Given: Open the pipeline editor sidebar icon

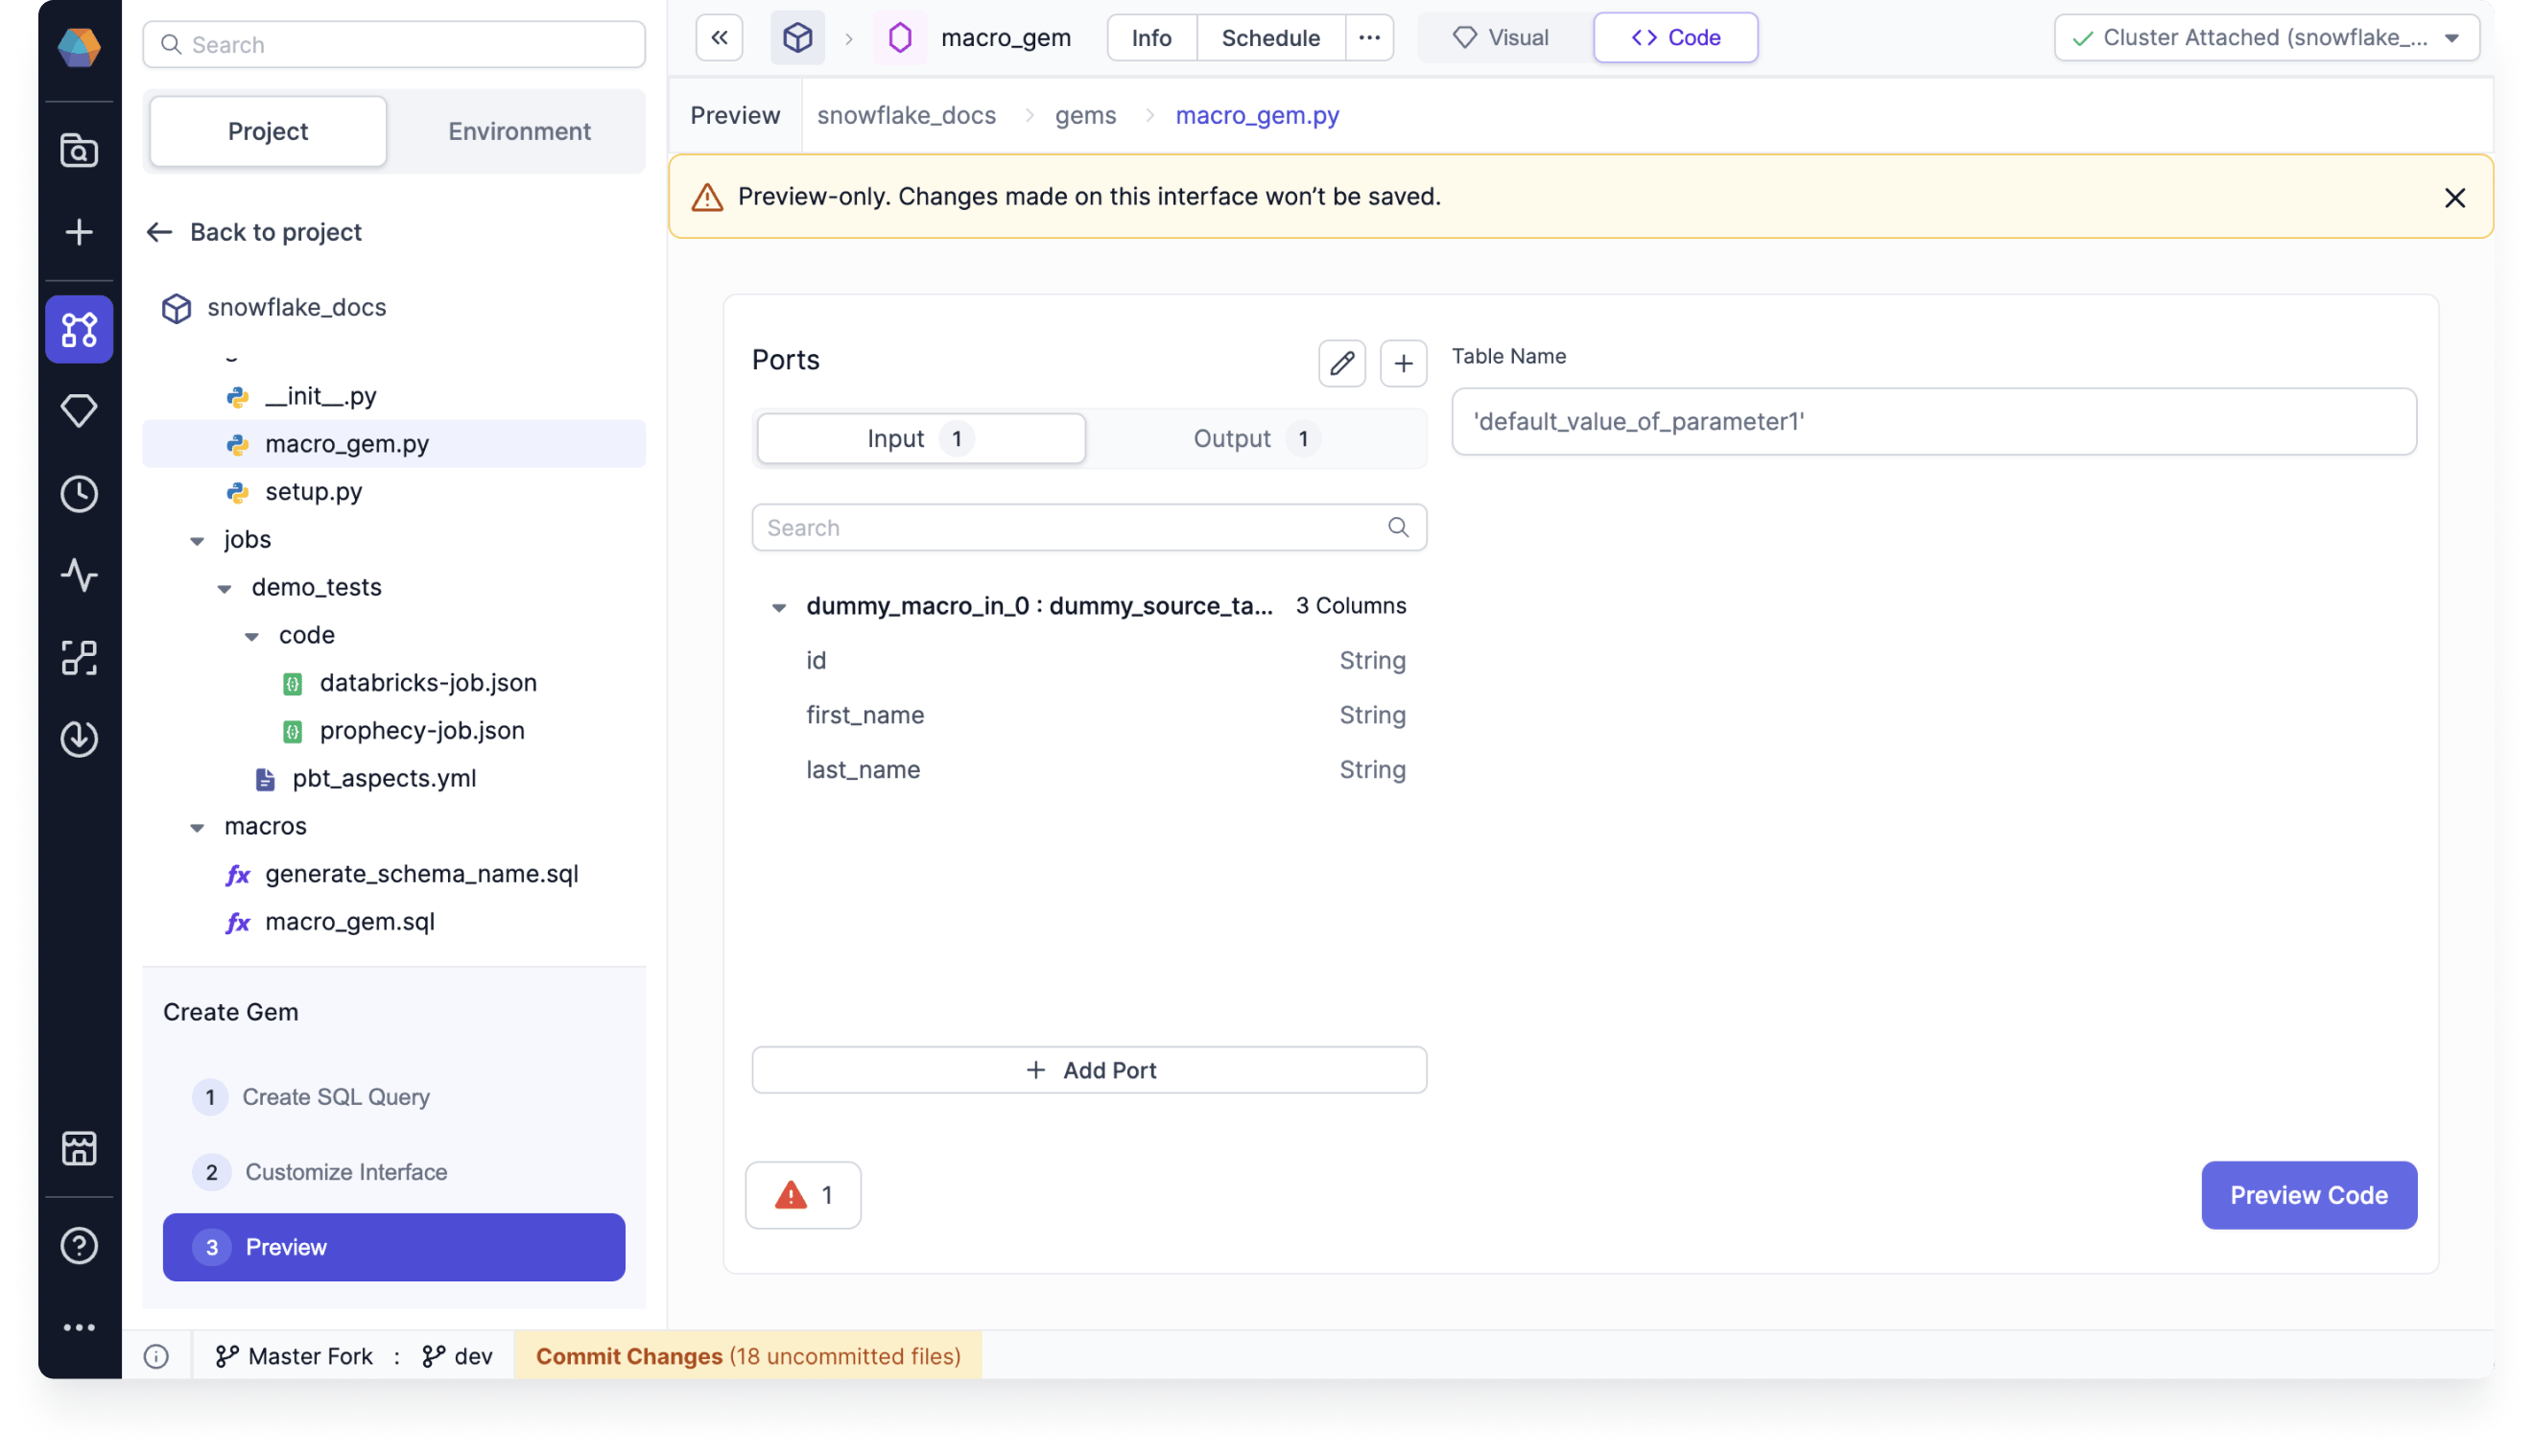Looking at the screenshot, I should [79, 329].
